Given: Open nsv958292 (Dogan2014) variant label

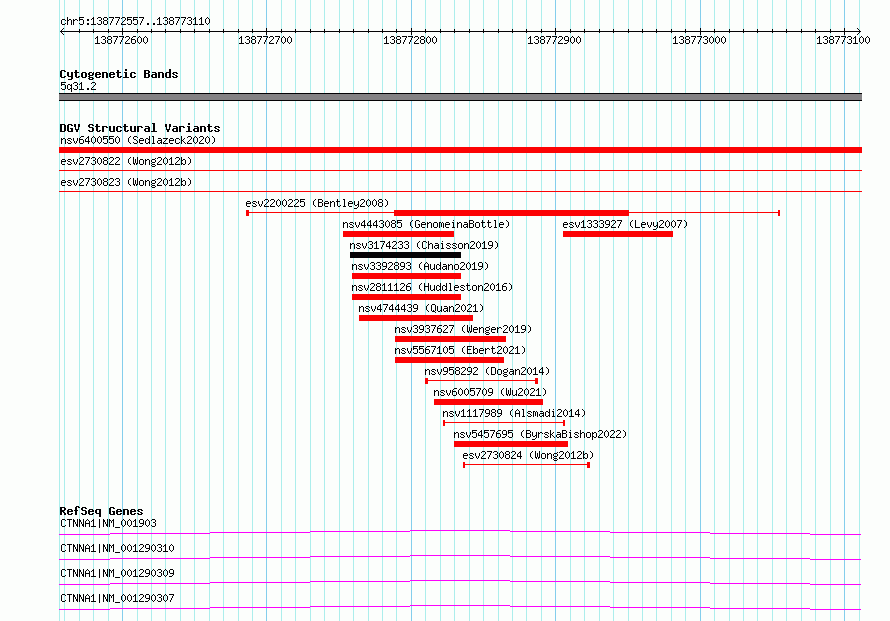Looking at the screenshot, I should (487, 371).
